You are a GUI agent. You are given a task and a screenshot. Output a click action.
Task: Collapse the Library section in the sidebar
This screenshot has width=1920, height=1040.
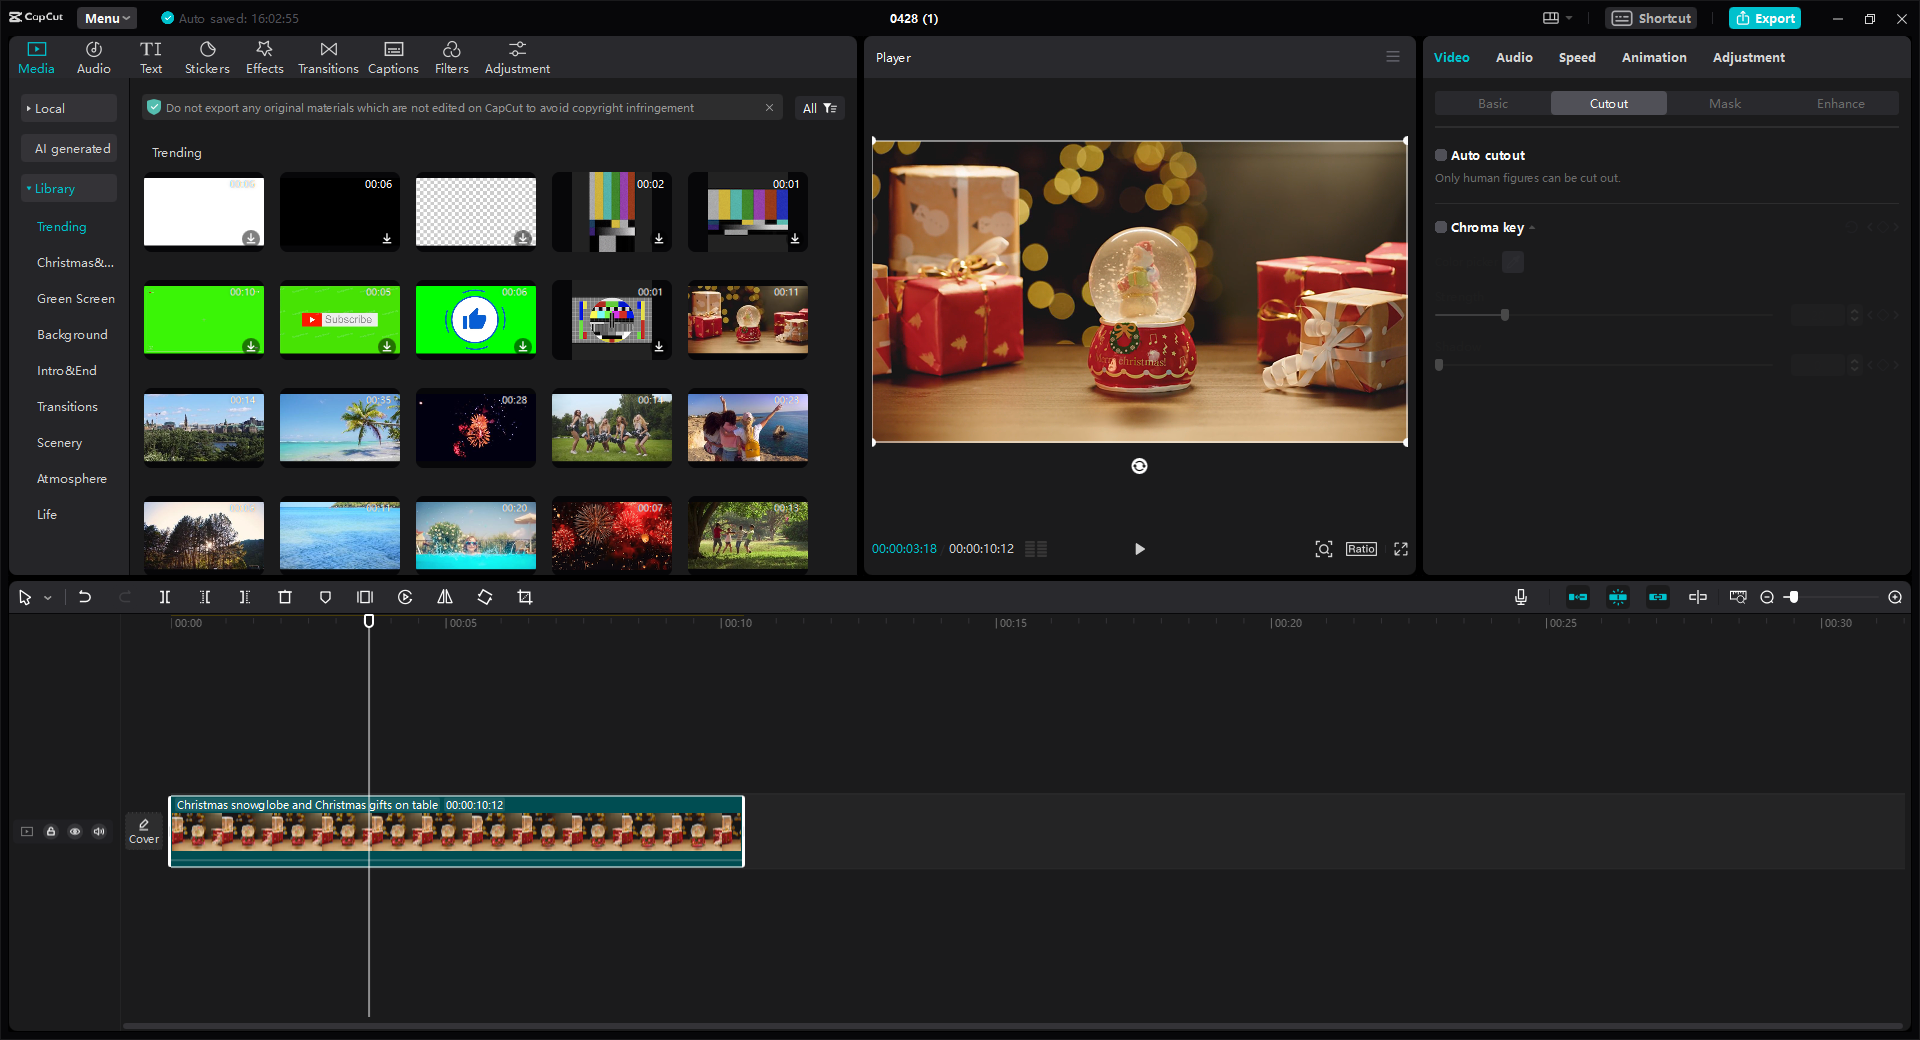(x=55, y=188)
